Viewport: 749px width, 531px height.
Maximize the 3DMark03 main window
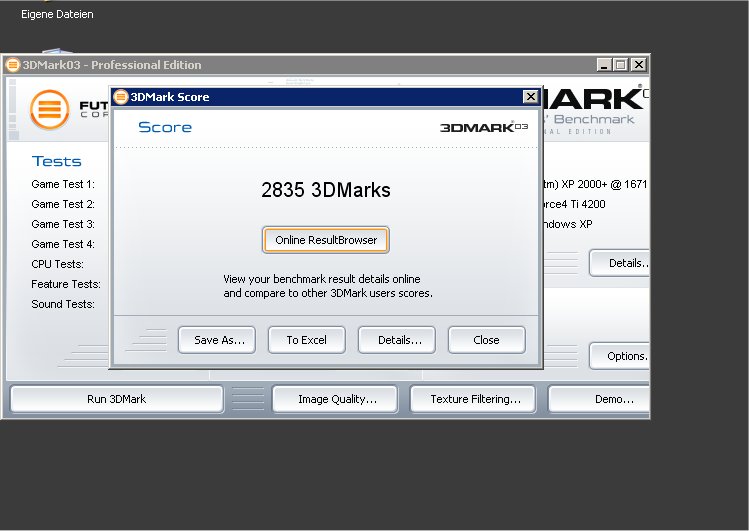(621, 64)
